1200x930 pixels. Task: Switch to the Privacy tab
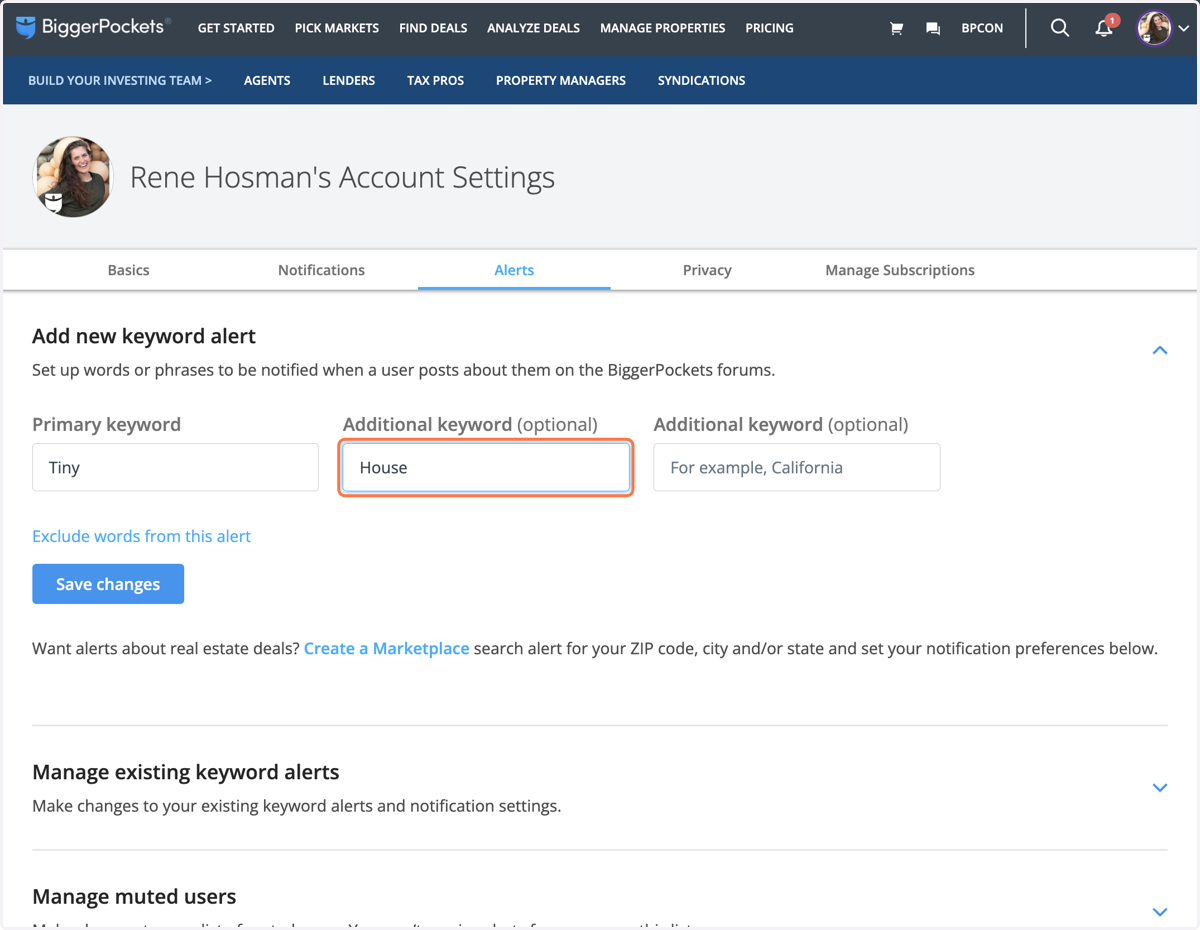click(707, 270)
